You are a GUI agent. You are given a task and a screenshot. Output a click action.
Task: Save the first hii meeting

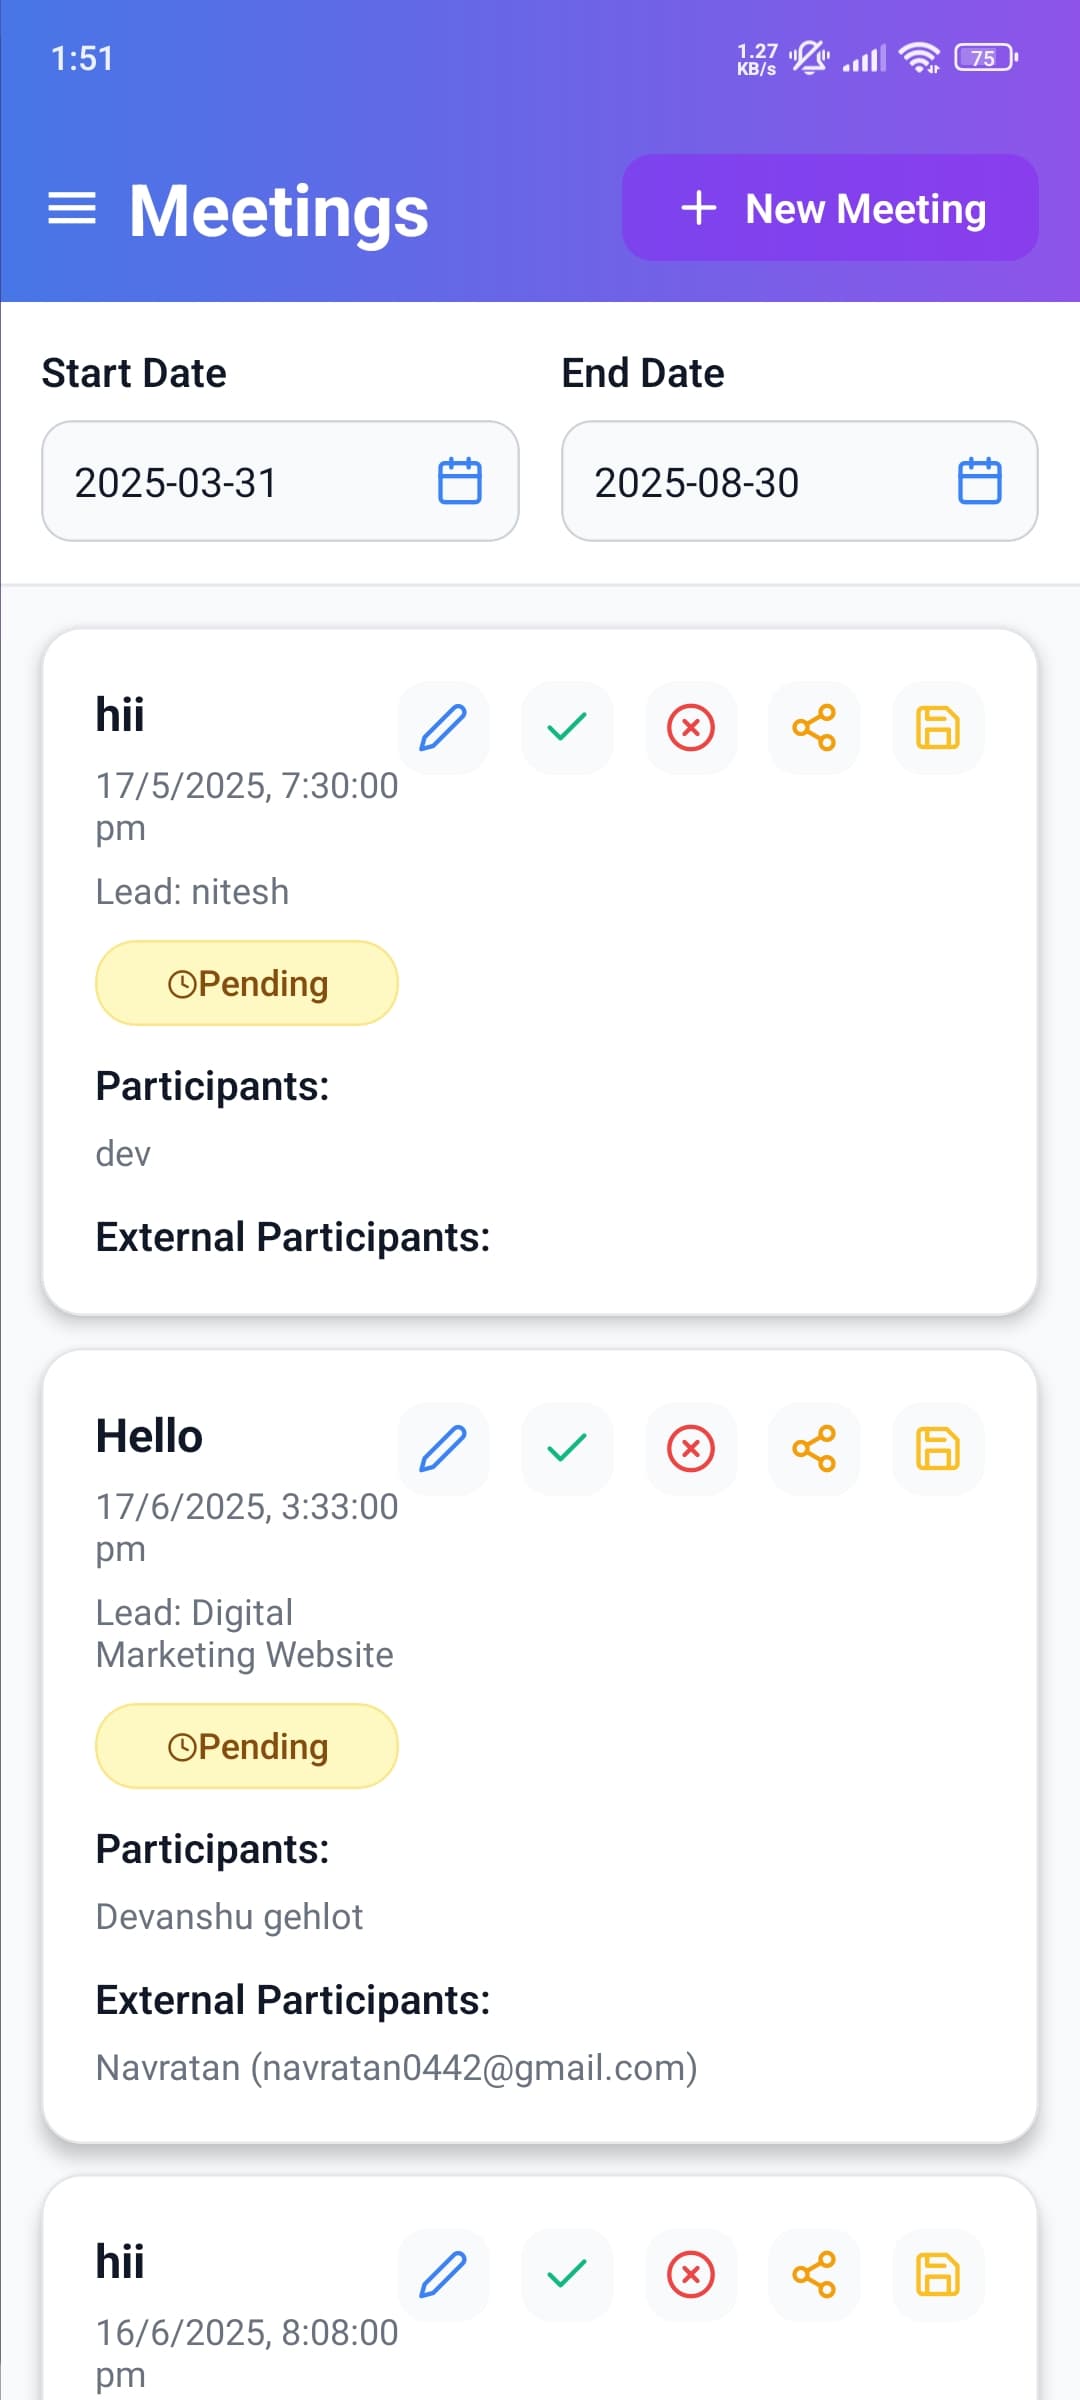pos(938,727)
